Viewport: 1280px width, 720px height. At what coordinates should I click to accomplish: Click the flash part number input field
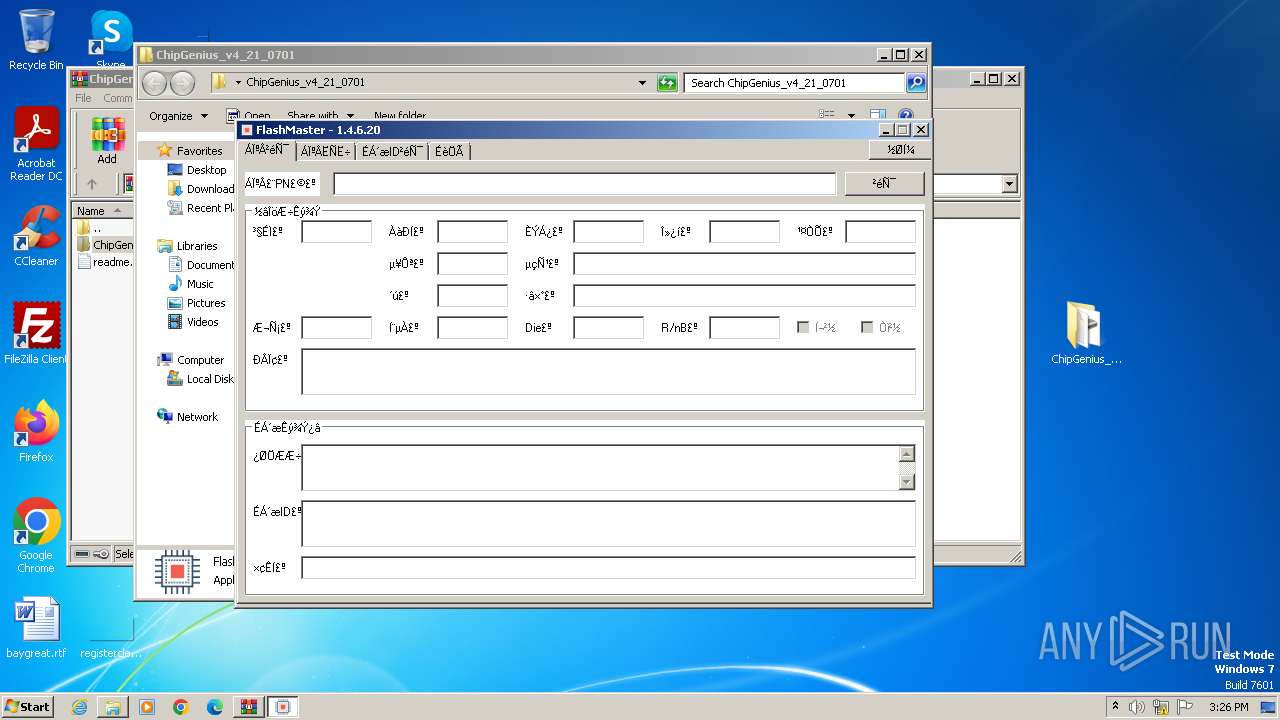pos(584,184)
